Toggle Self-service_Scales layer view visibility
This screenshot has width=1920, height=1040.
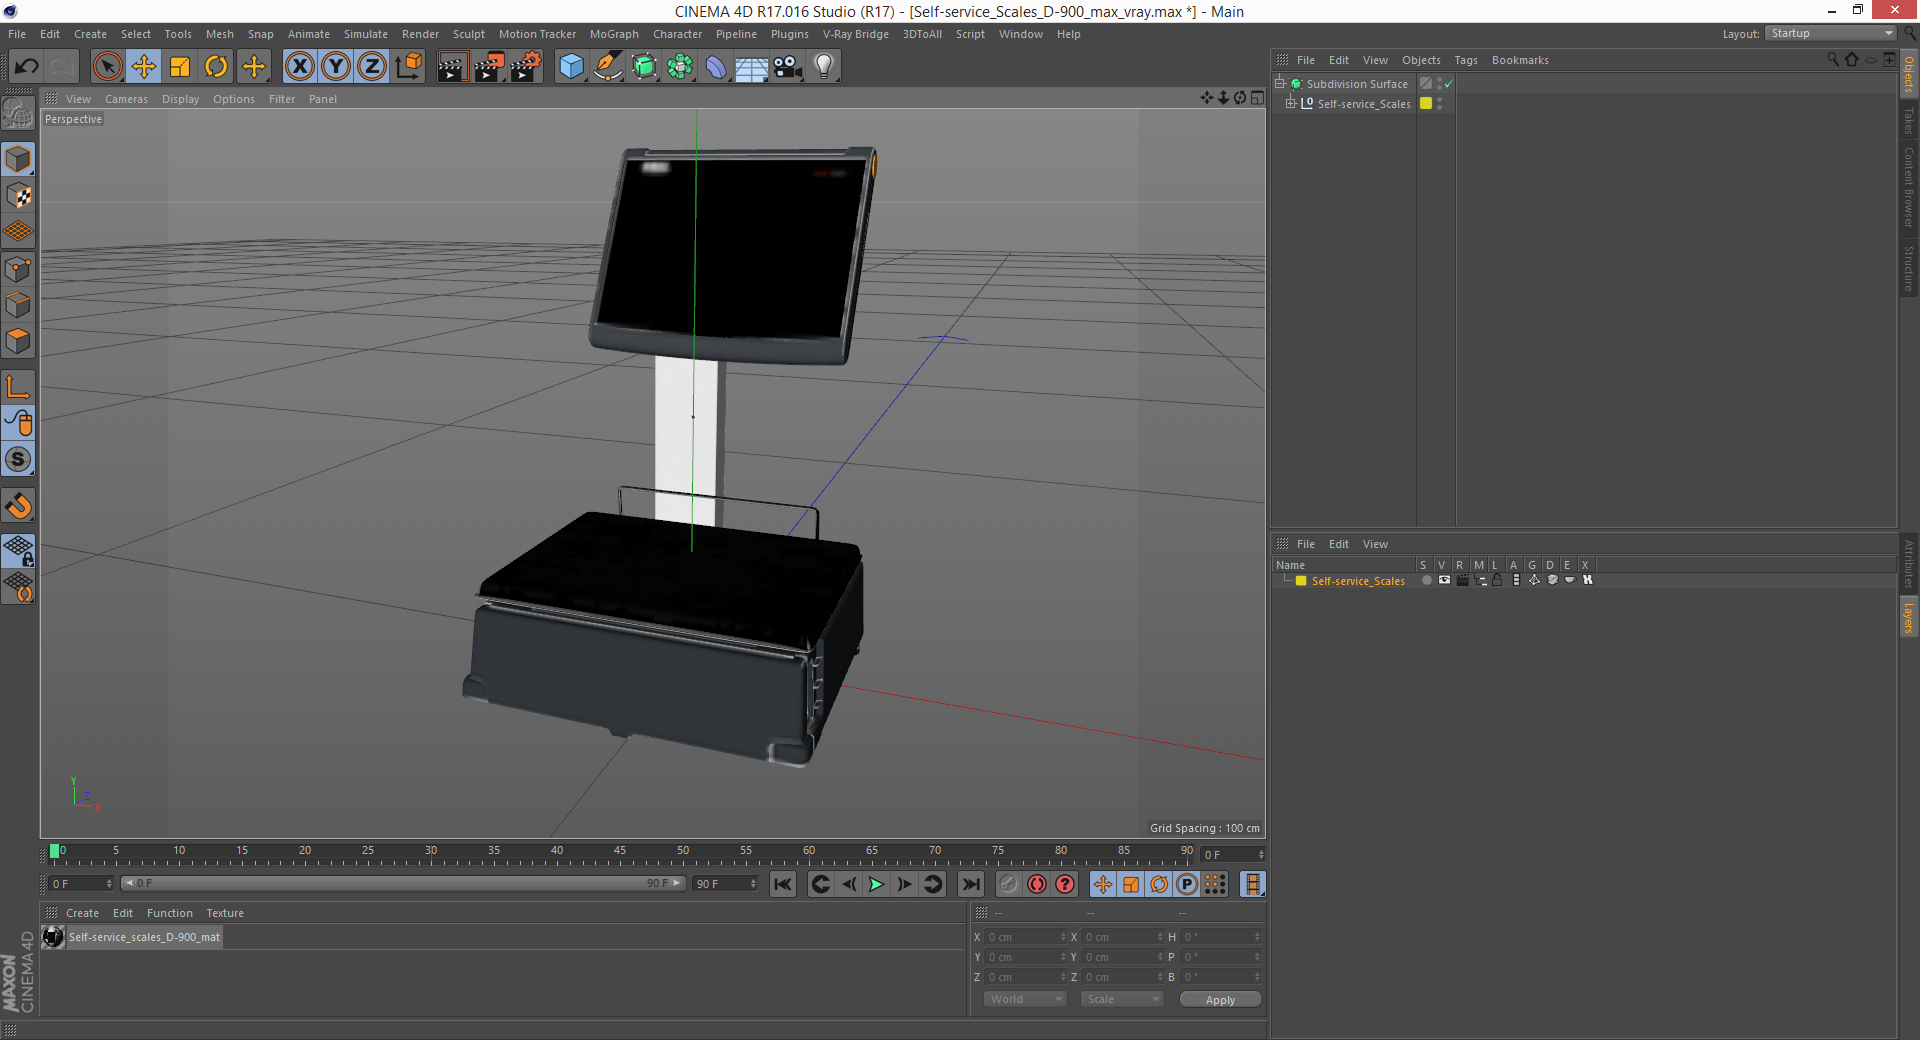(1444, 580)
